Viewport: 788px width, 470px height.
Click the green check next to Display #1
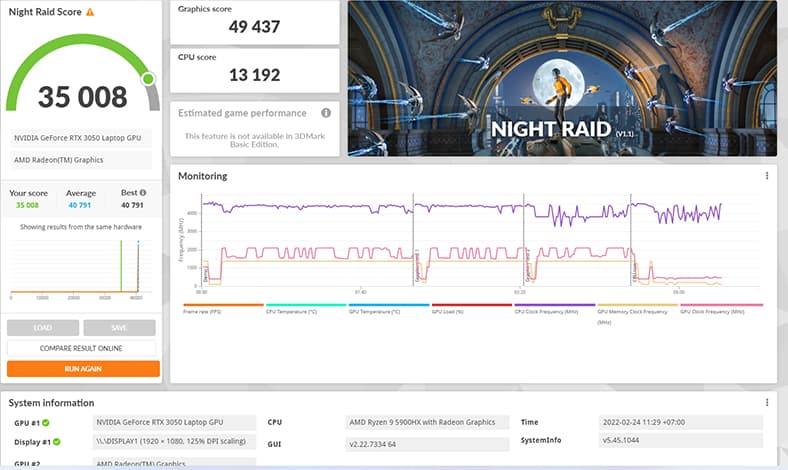pyautogui.click(x=57, y=442)
